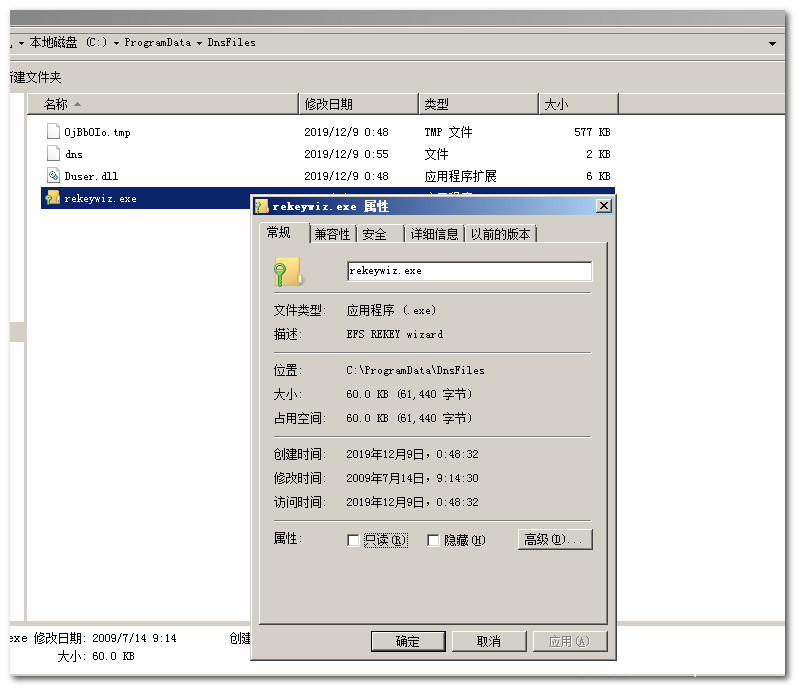Open 高级(D)... advanced attributes
The image size is (796, 687).
pos(555,539)
